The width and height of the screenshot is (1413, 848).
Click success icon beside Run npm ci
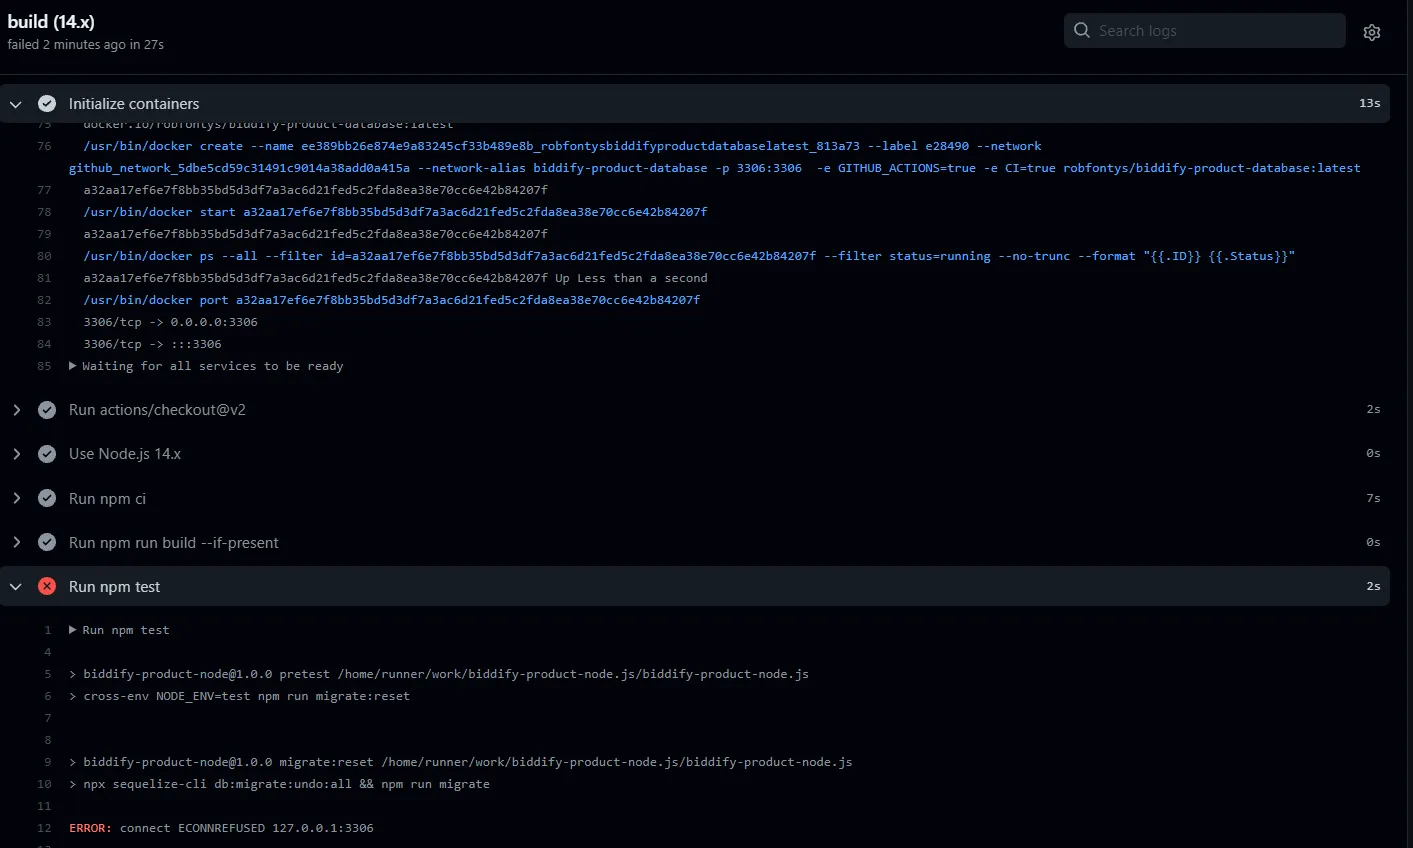47,498
